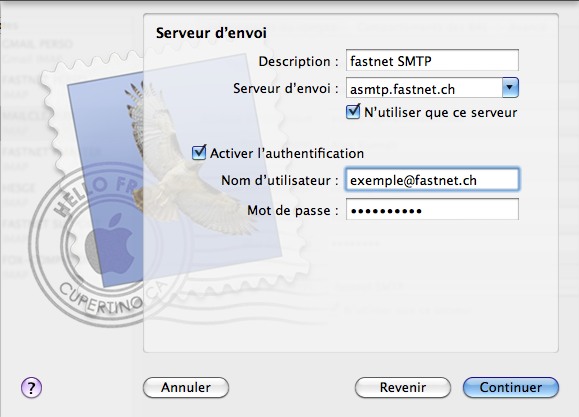The width and height of the screenshot is (579, 417).
Task: Click the fastnet SMTP description field
Action: pyautogui.click(x=432, y=60)
